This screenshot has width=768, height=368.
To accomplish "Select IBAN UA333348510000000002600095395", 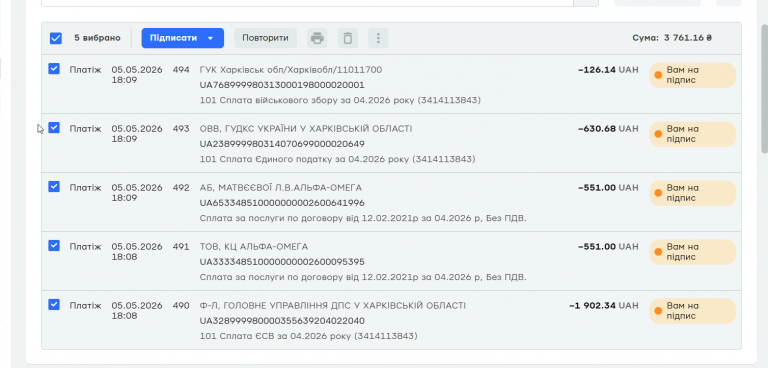I will tap(282, 262).
